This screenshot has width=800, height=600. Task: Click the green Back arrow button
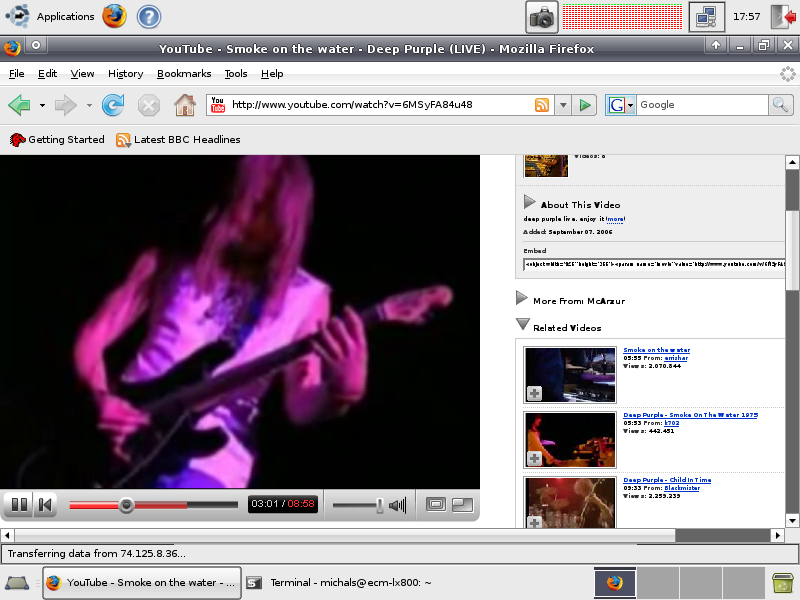(19, 105)
